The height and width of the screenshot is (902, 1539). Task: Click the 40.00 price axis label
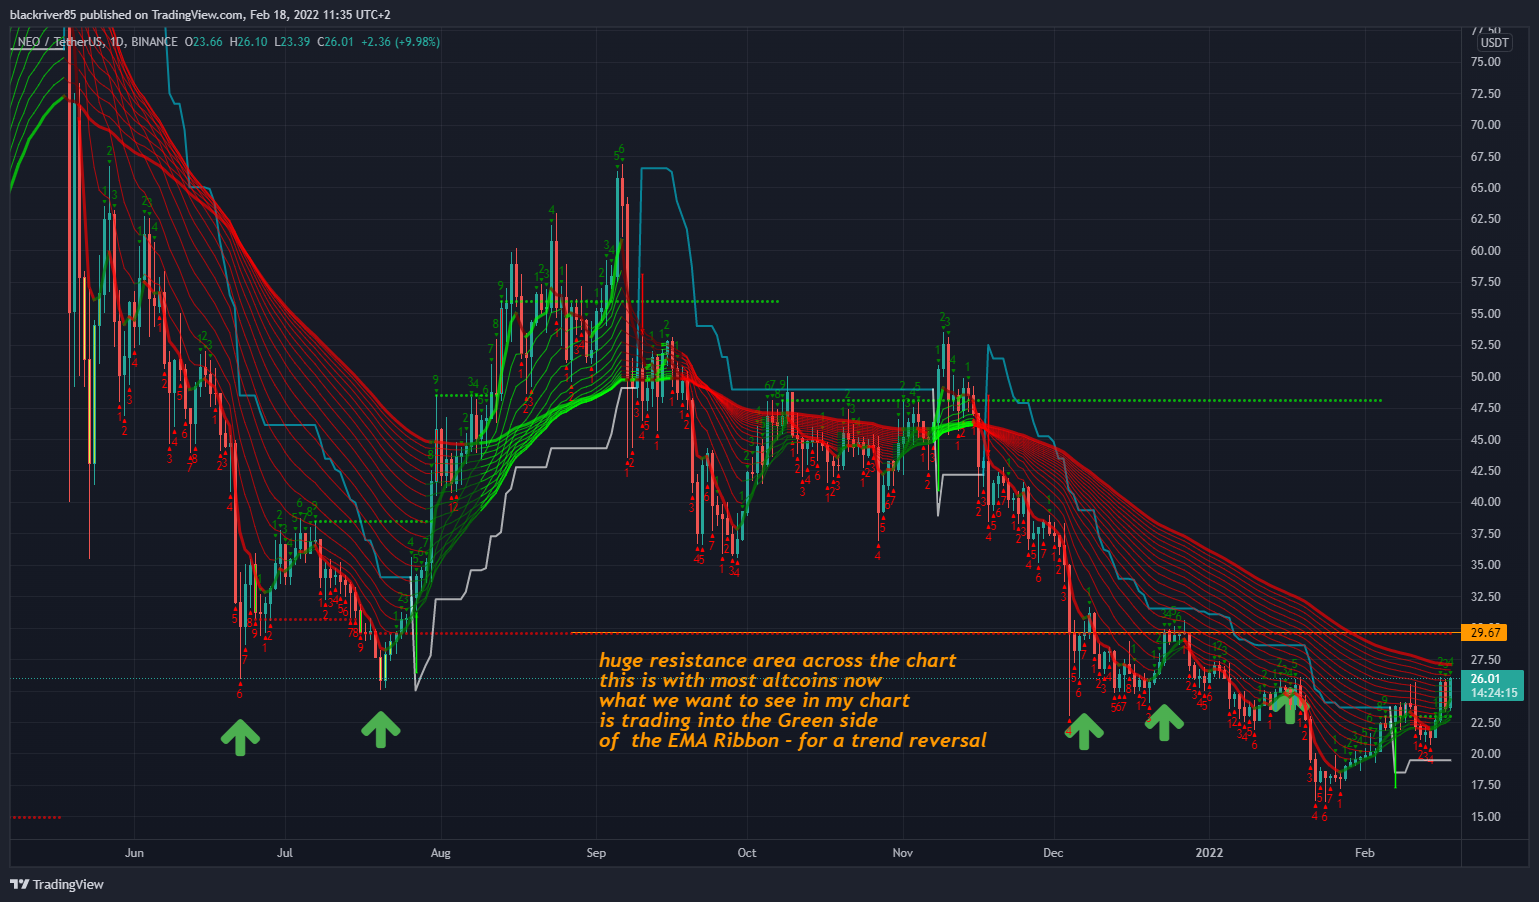tap(1486, 502)
